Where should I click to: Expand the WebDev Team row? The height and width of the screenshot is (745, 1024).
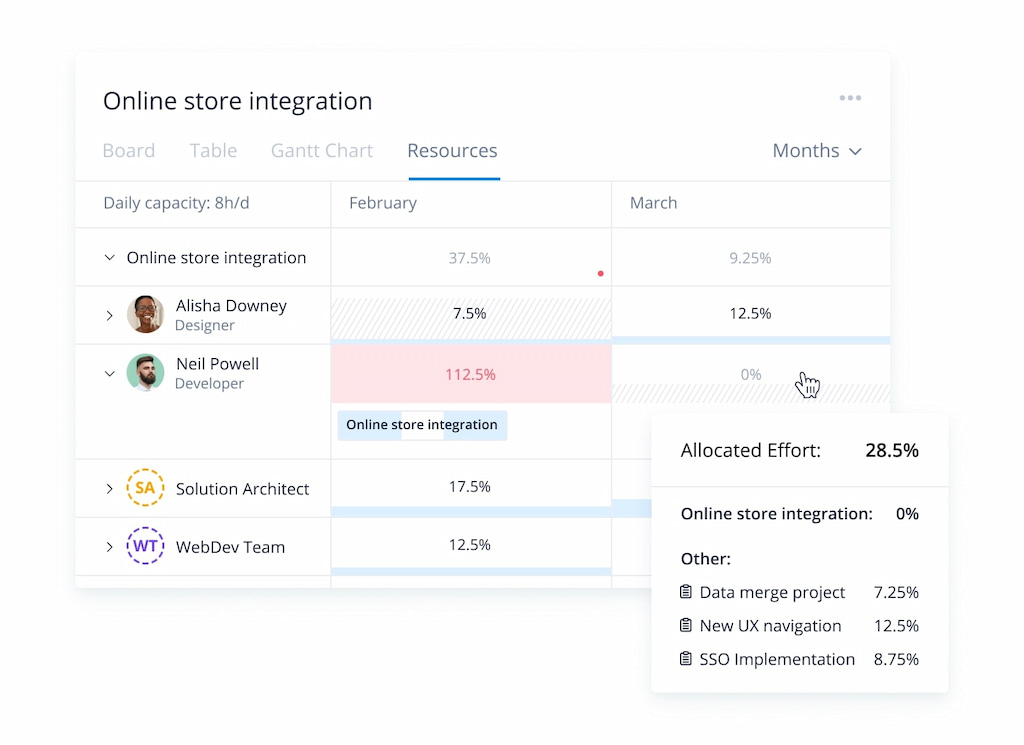[x=110, y=547]
